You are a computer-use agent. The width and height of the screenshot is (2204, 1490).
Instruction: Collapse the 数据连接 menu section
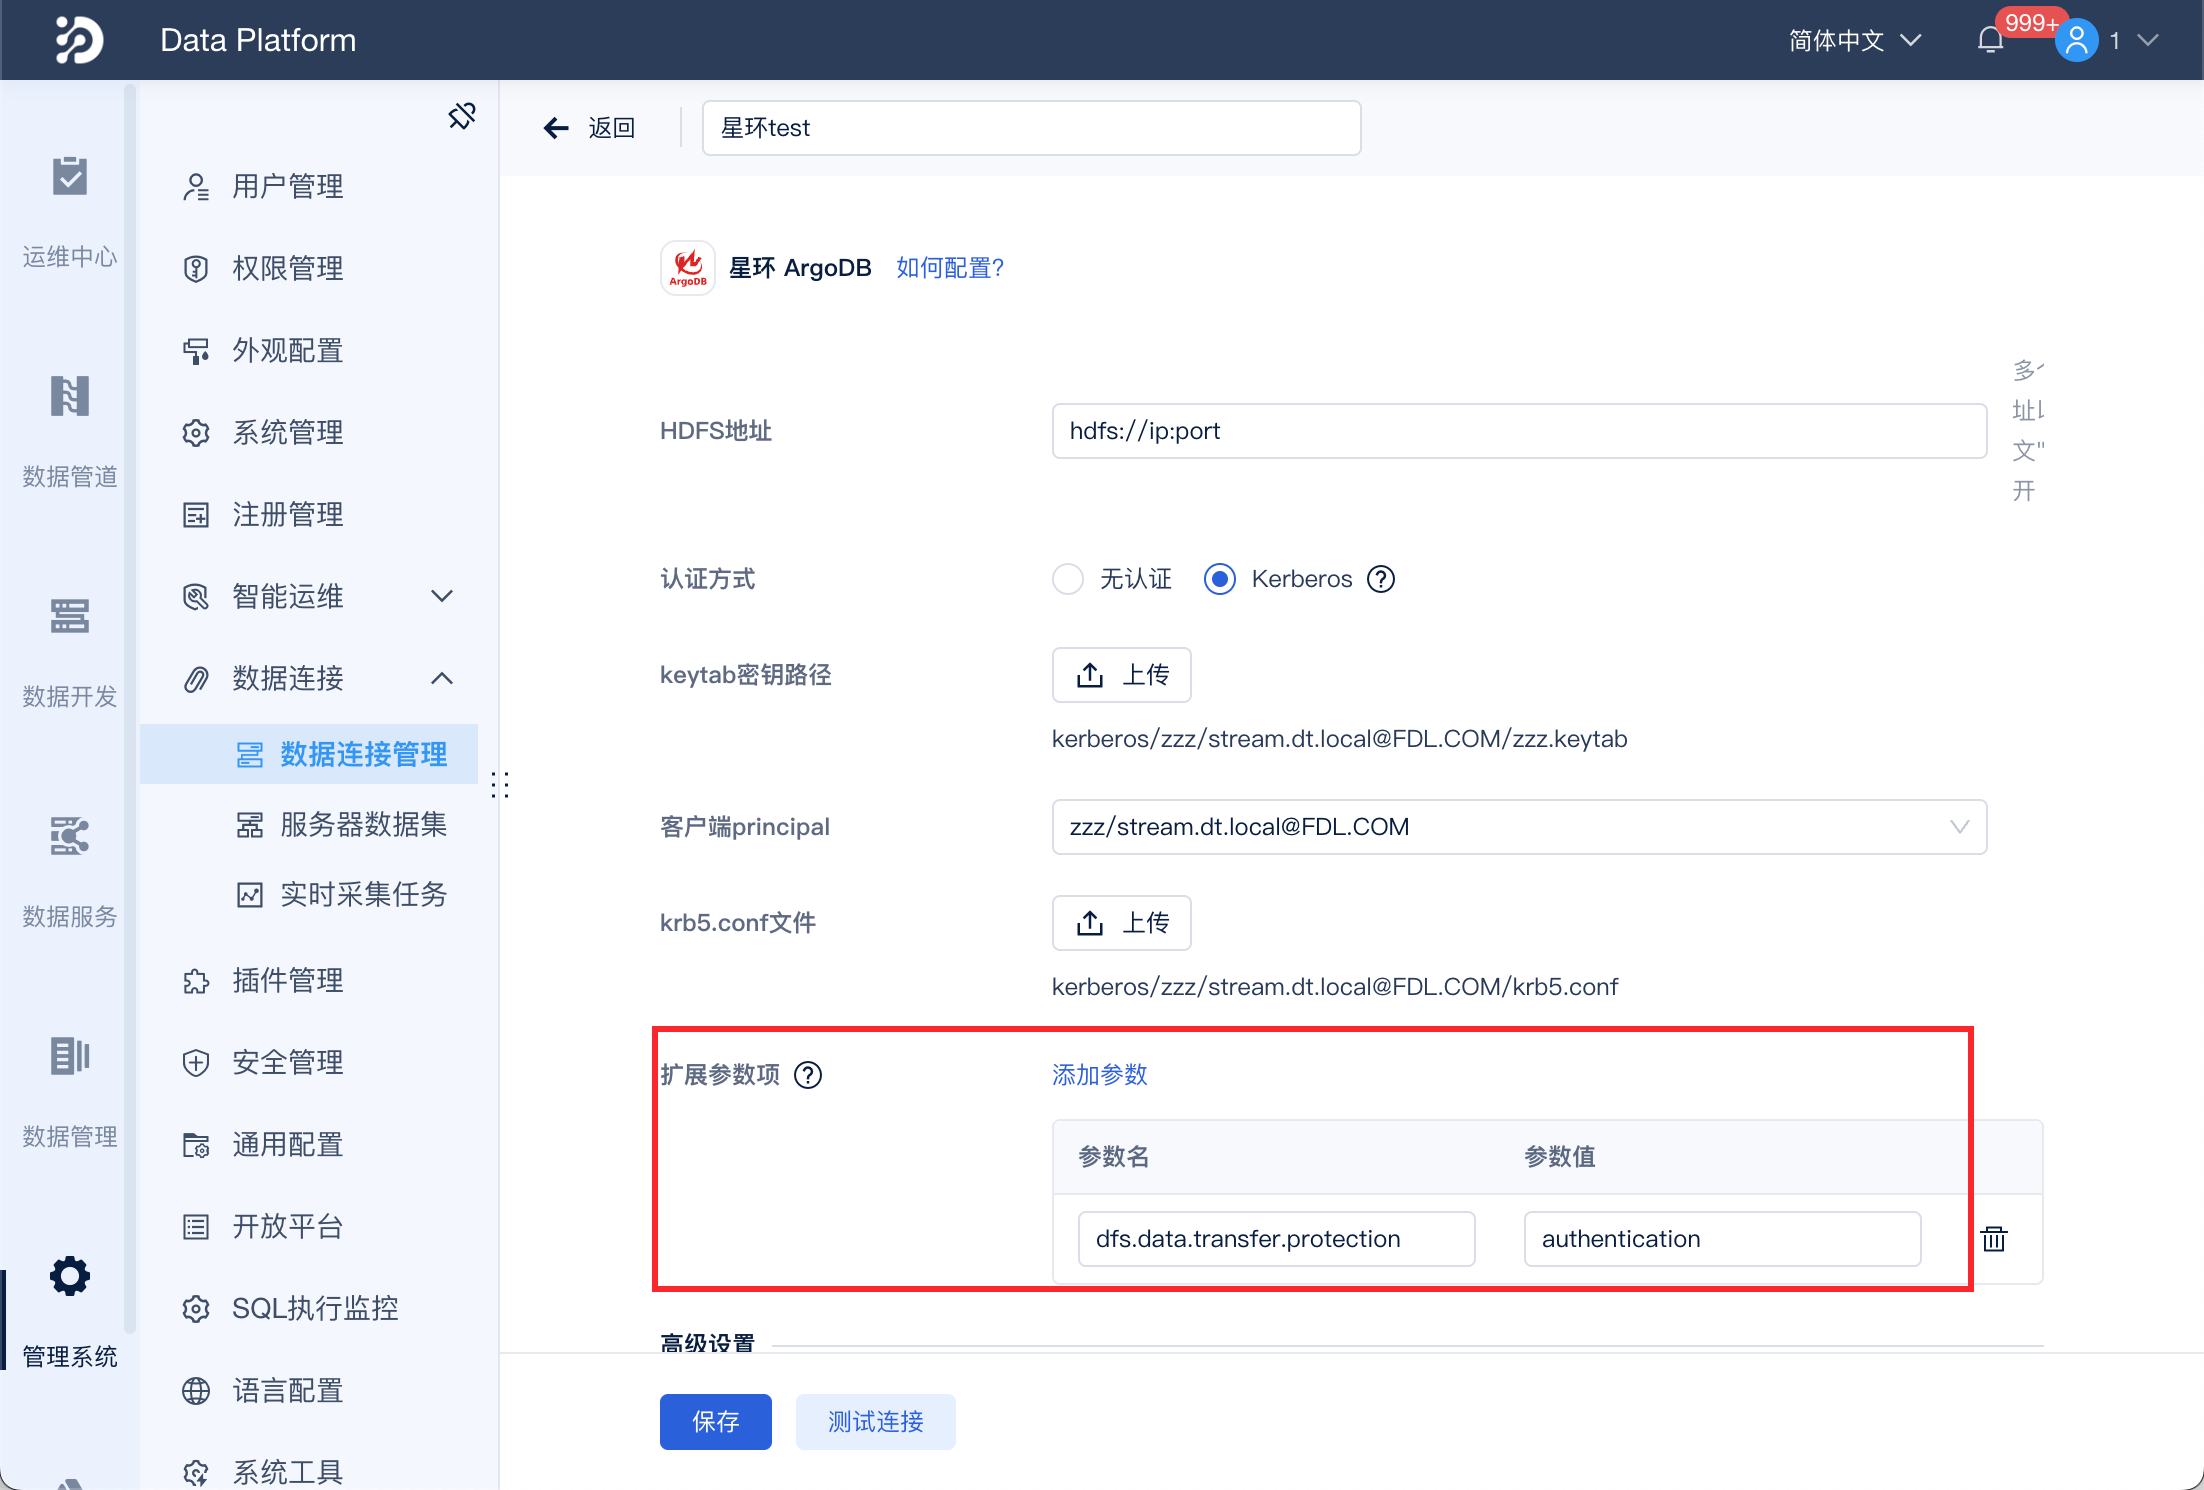point(442,678)
